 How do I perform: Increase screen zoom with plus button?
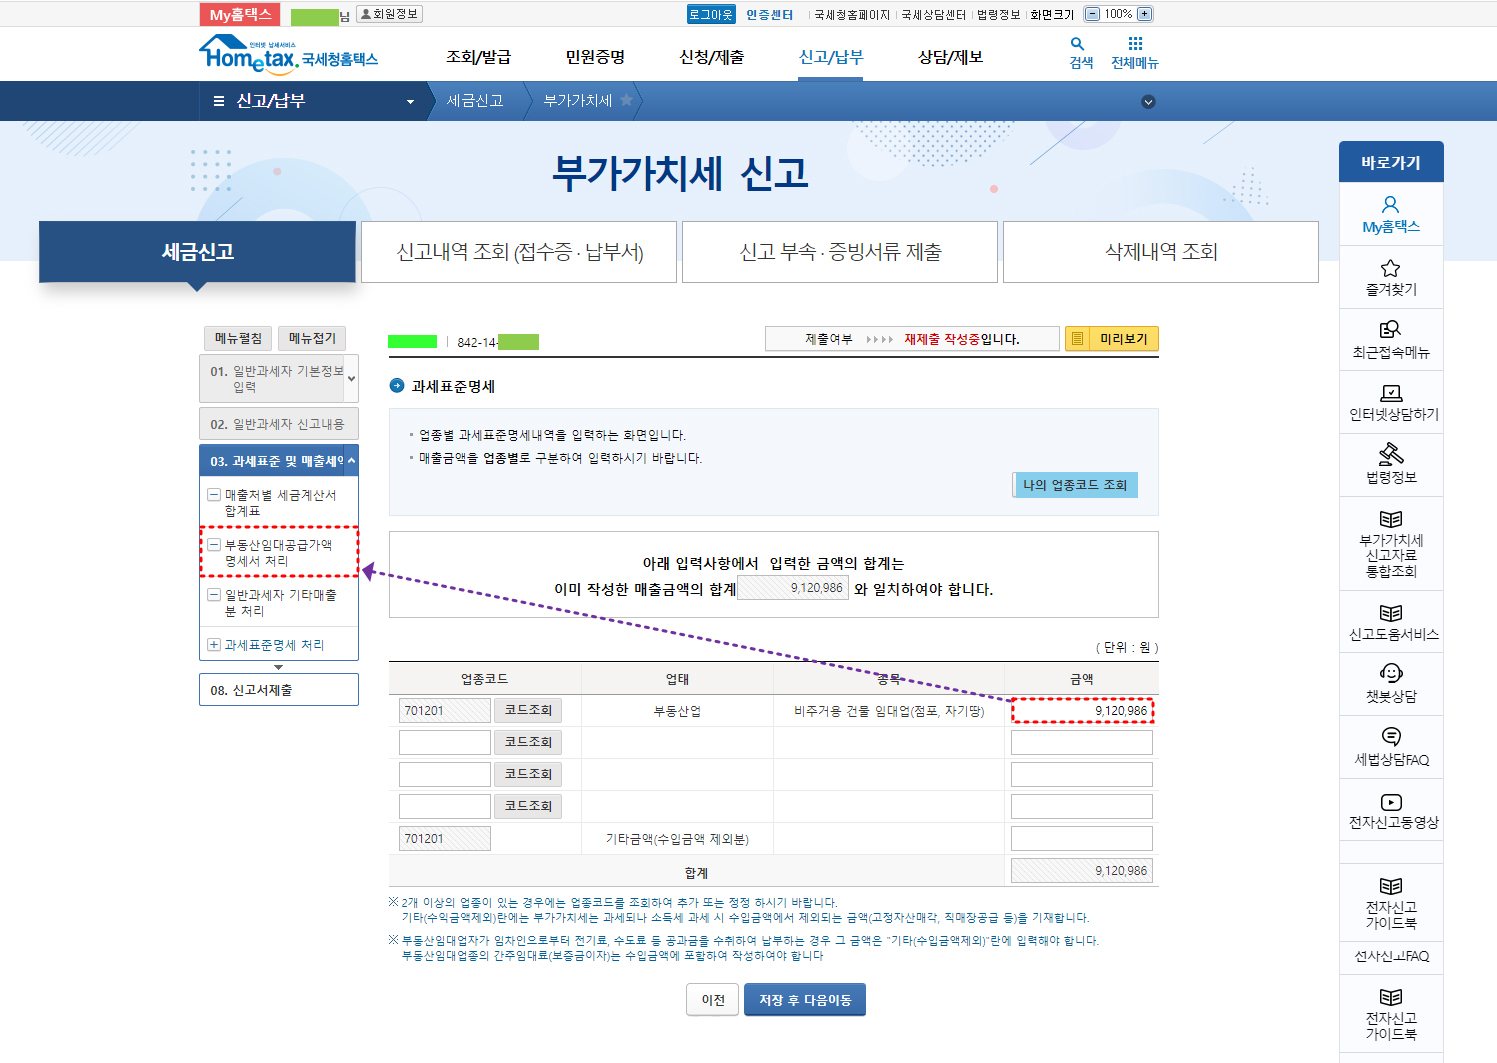[1145, 14]
